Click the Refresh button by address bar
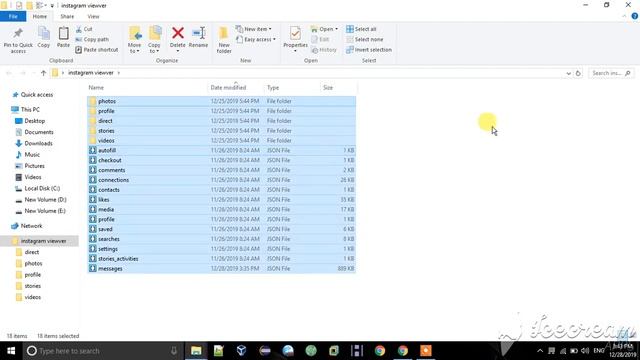The width and height of the screenshot is (640, 360). [578, 73]
